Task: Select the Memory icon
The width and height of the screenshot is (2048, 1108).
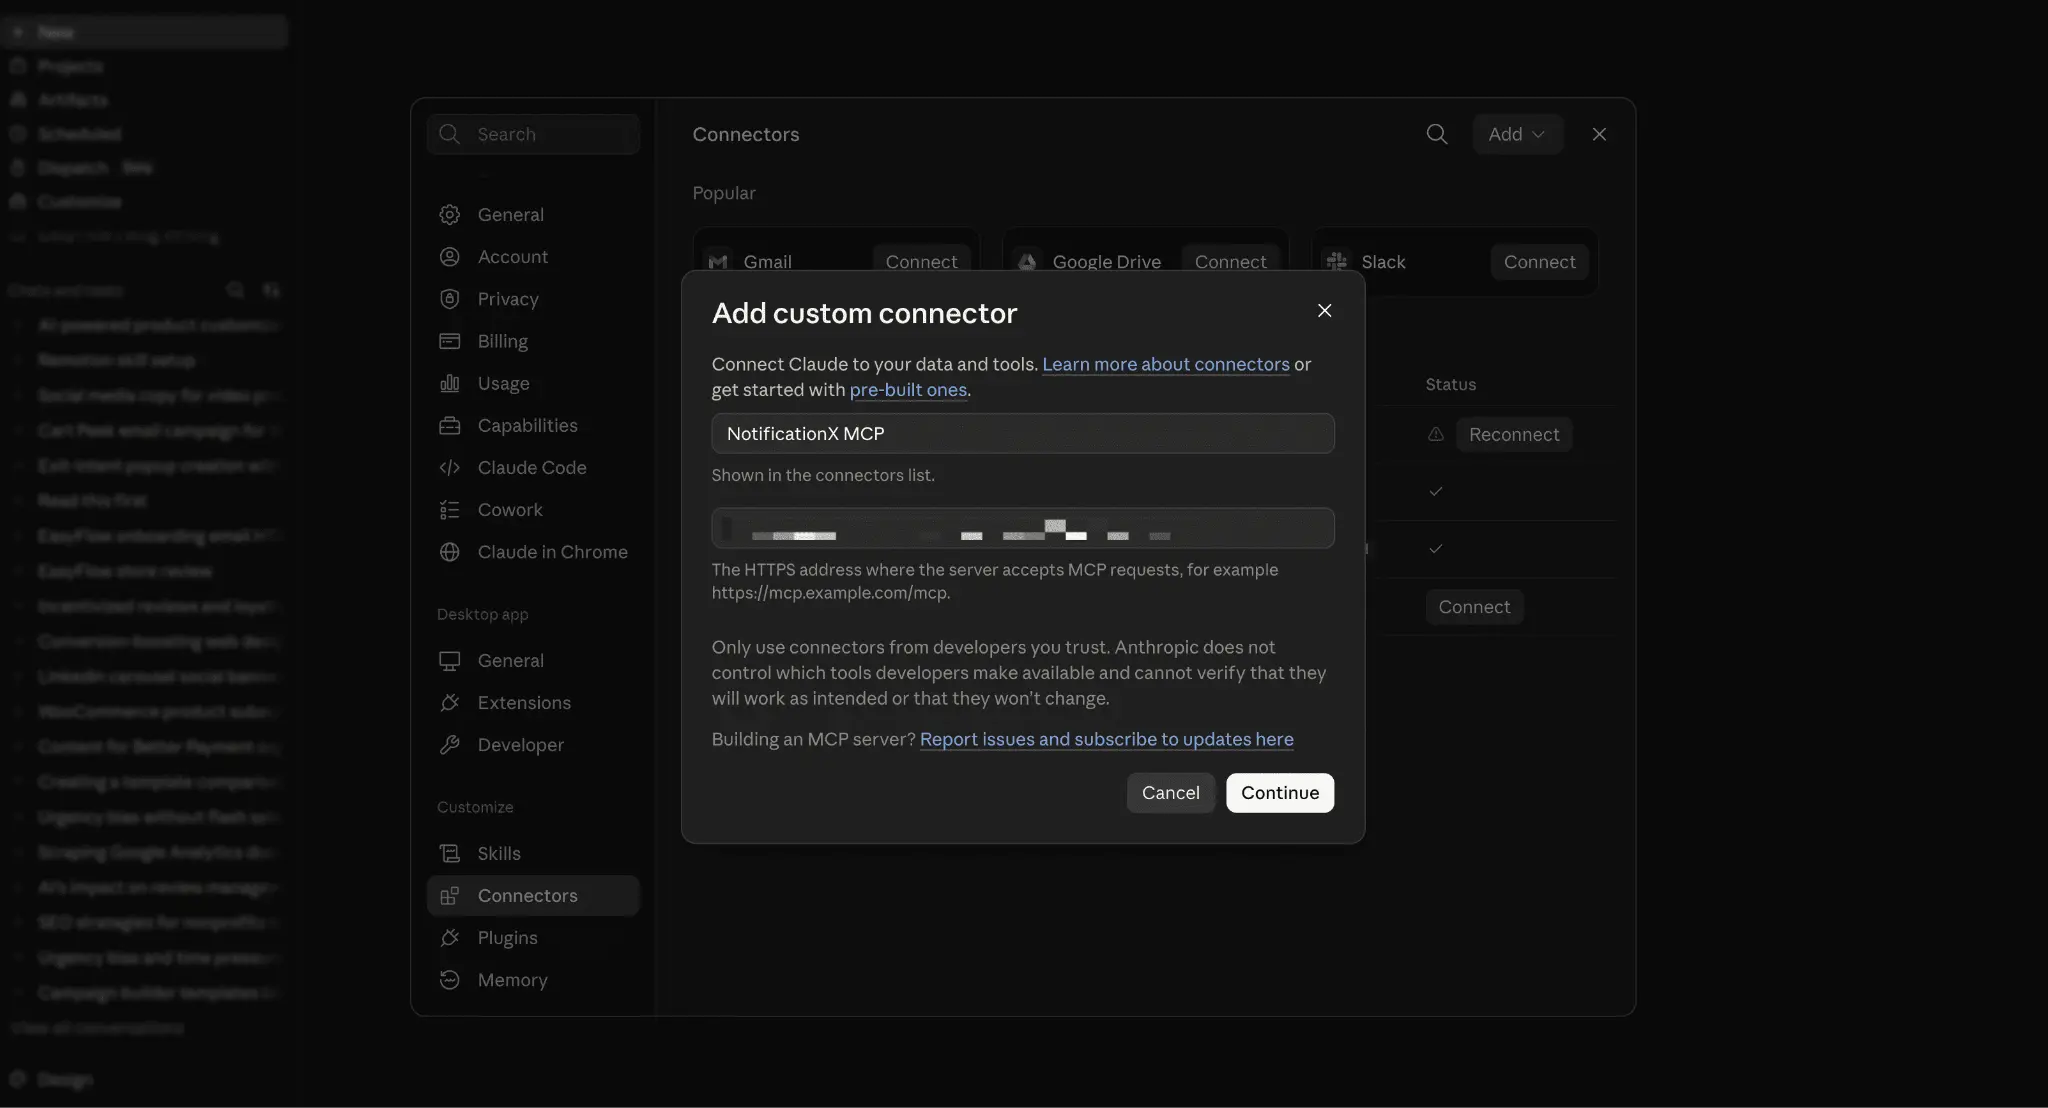Action: tap(450, 980)
